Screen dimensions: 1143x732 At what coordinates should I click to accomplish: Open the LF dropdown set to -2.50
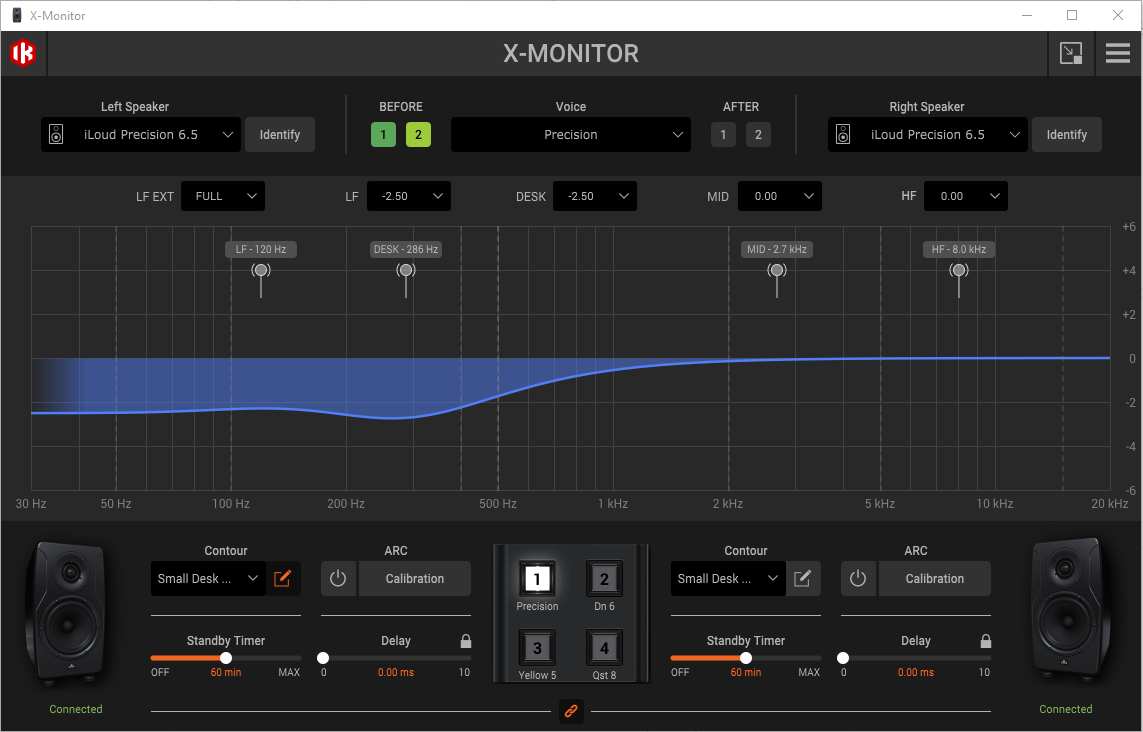[409, 196]
